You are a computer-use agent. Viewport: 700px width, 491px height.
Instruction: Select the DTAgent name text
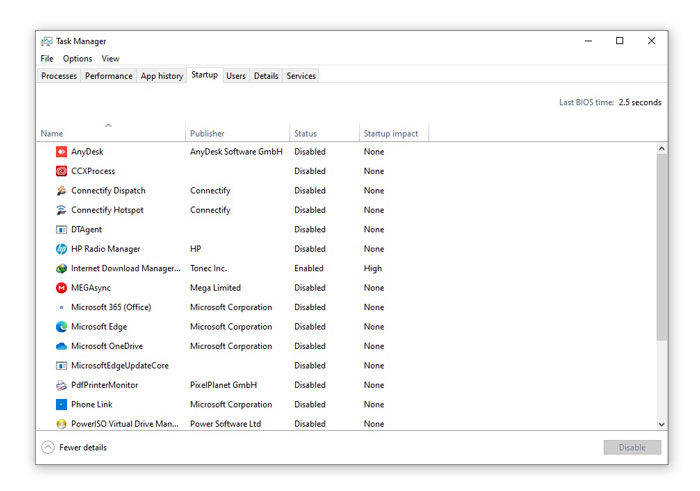87,229
